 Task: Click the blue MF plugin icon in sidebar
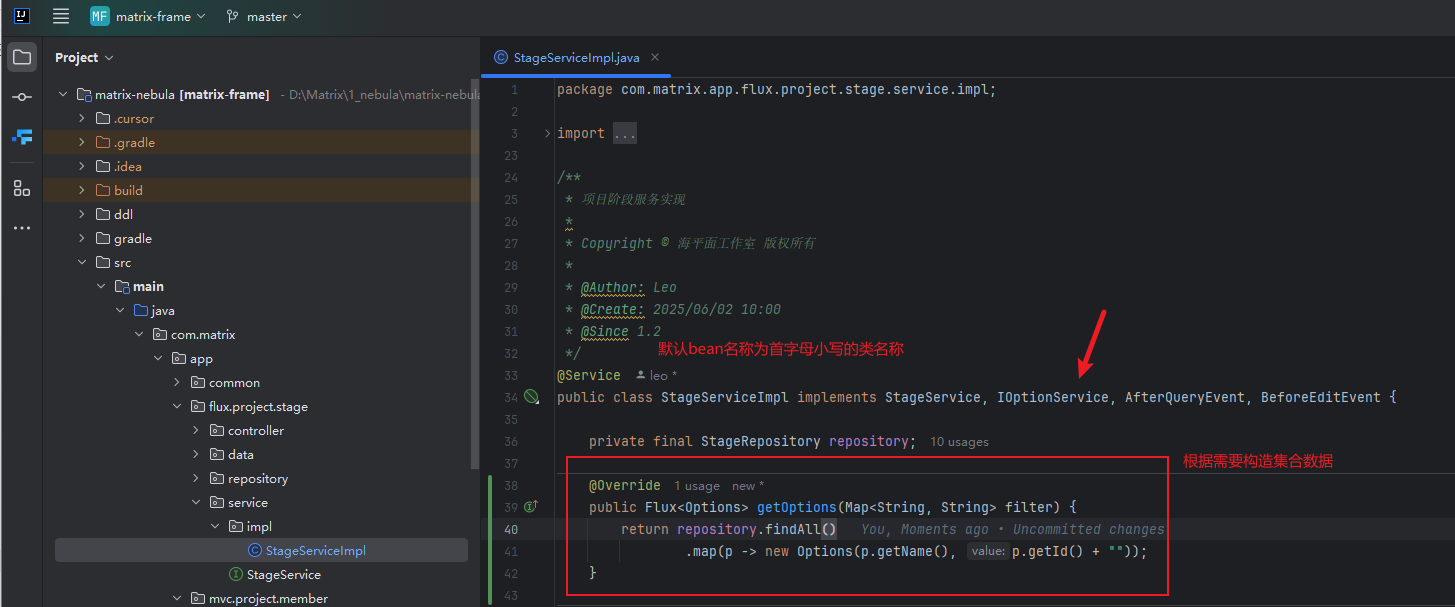tap(21, 137)
